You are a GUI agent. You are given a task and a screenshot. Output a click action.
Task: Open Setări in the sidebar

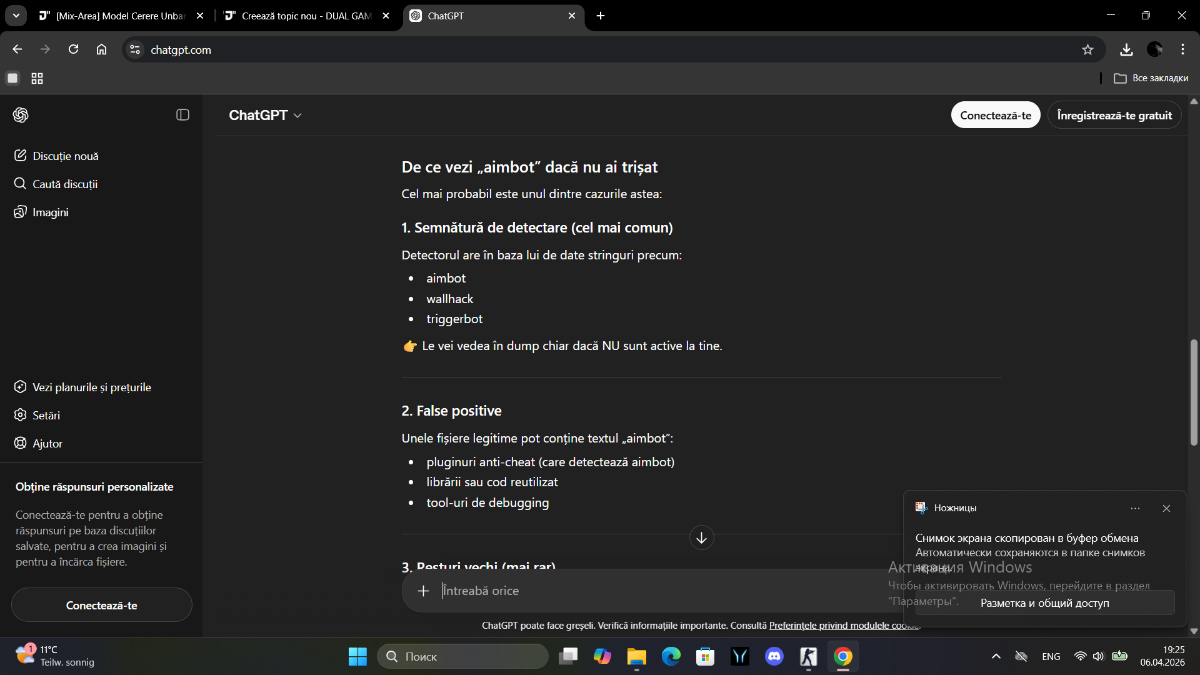click(46, 415)
